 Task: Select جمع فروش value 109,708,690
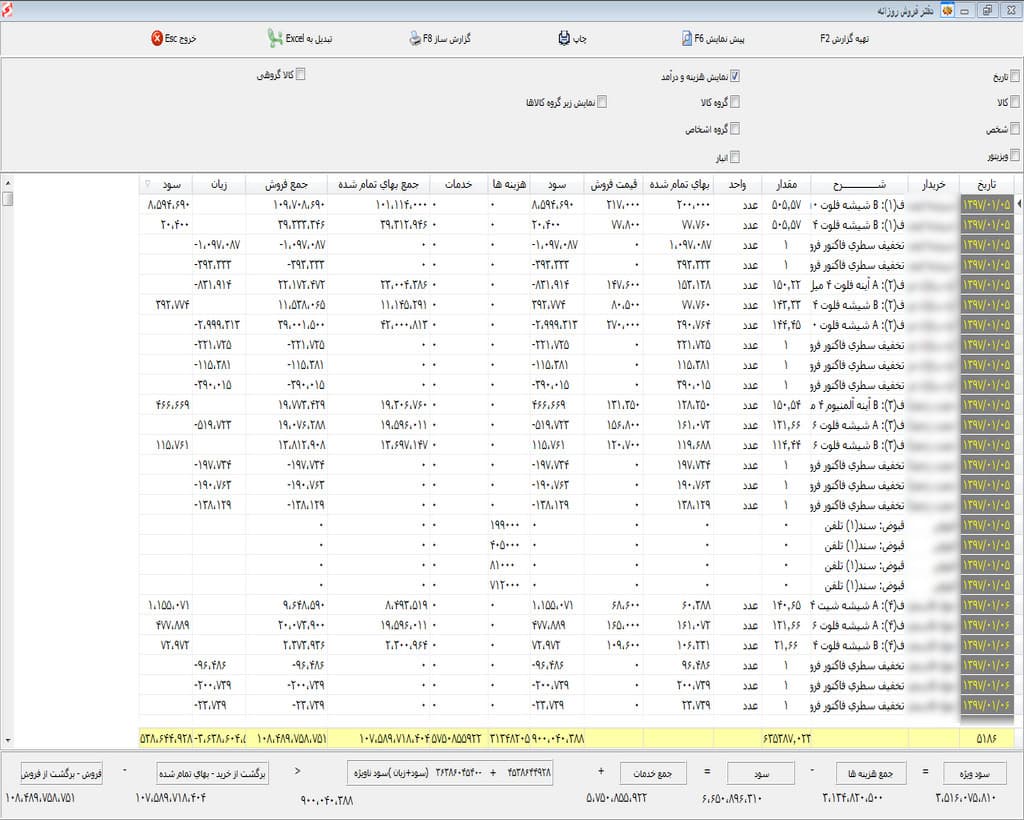[x=287, y=204]
